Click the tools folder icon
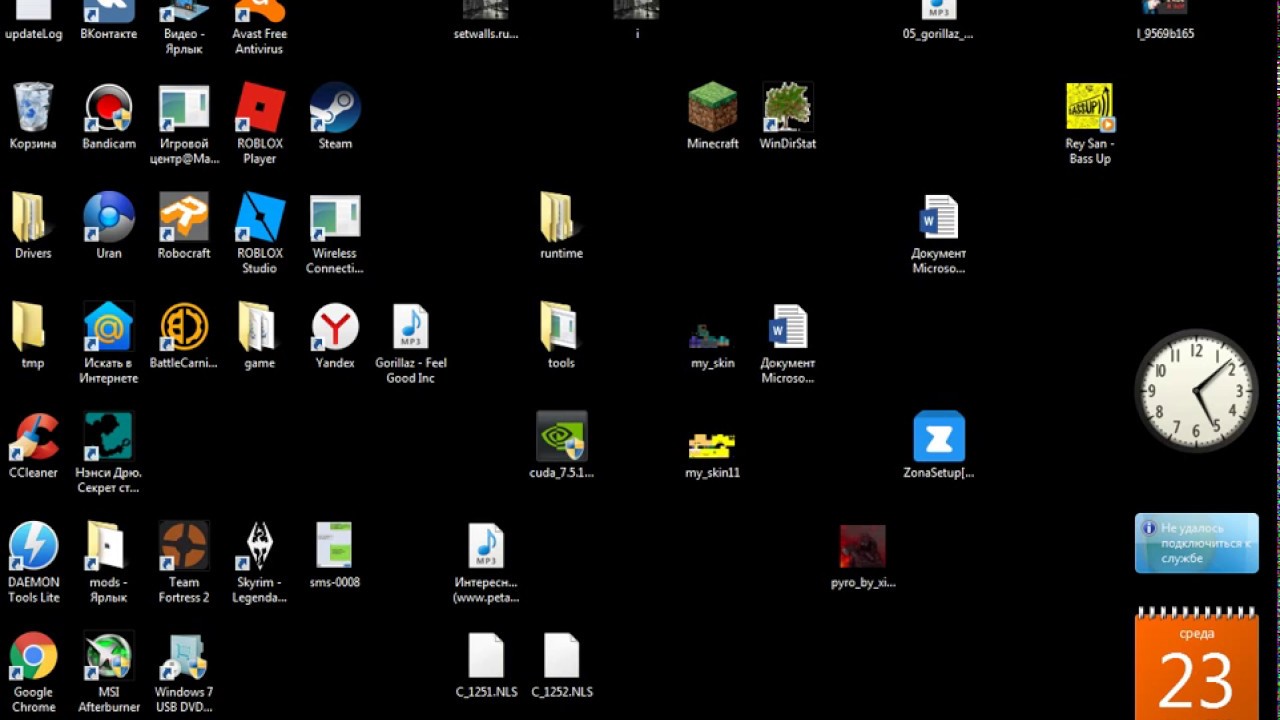The image size is (1280, 720). tap(561, 327)
